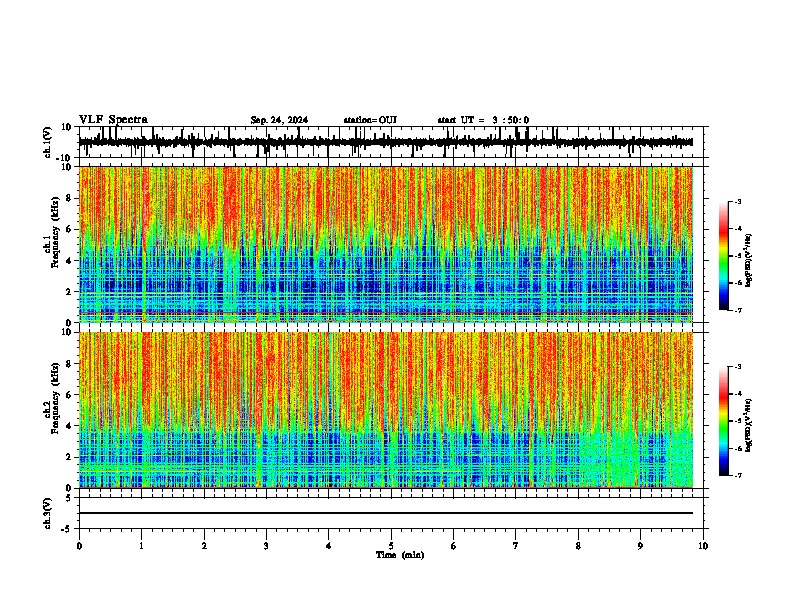Click the flat ch.3 voltage line
This screenshot has width=792, height=612.
point(385,513)
